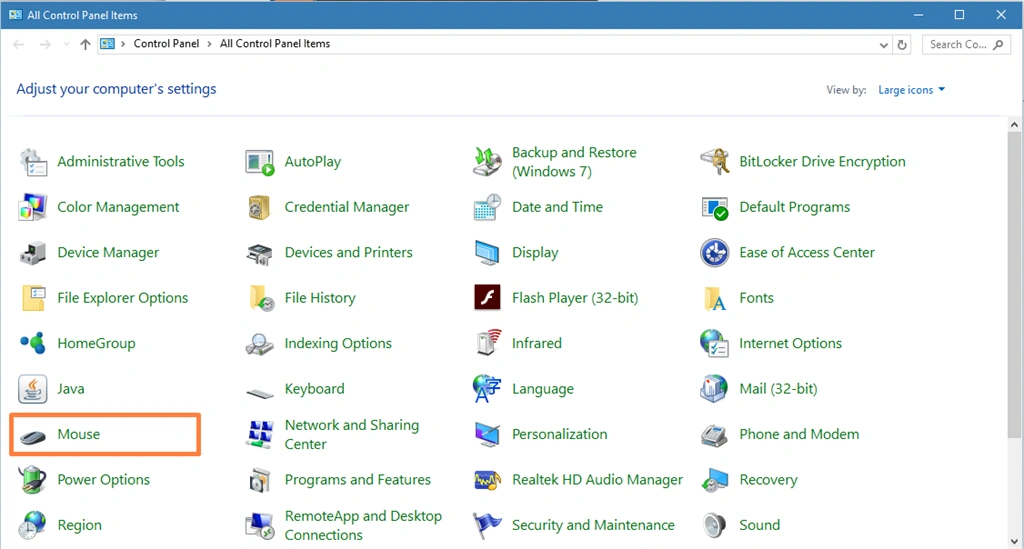Open the Keyboard text link
Viewport: 1024px width, 549px height.
point(314,389)
